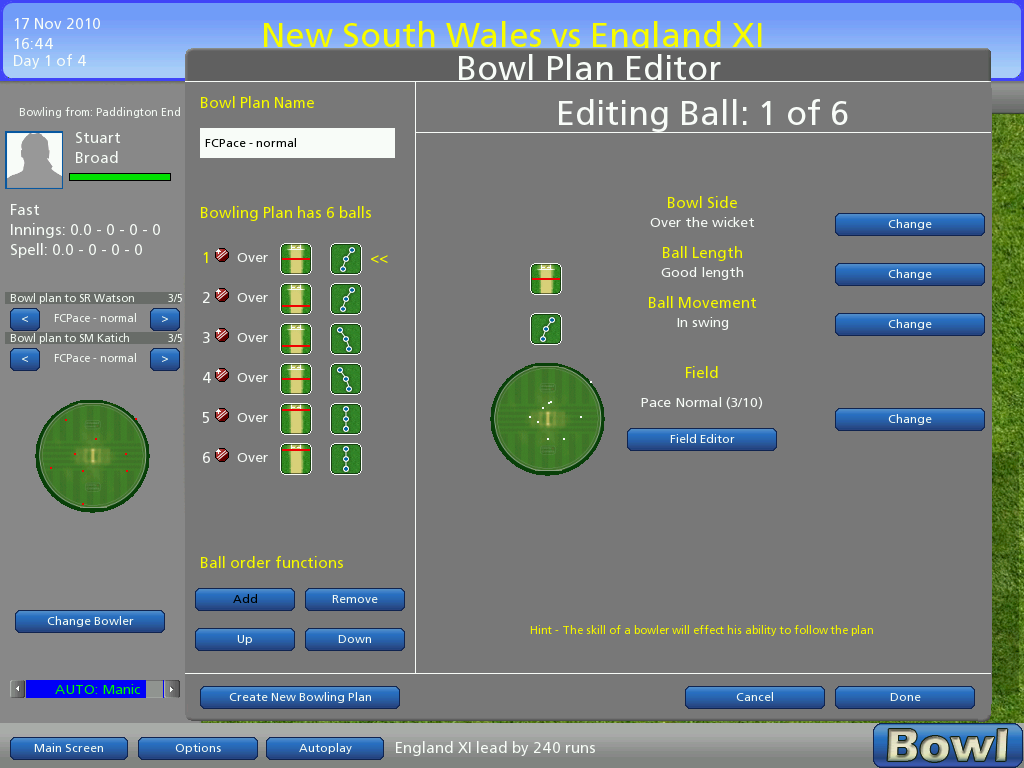Move selected ball Down
This screenshot has height=768, width=1024.
click(x=355, y=639)
